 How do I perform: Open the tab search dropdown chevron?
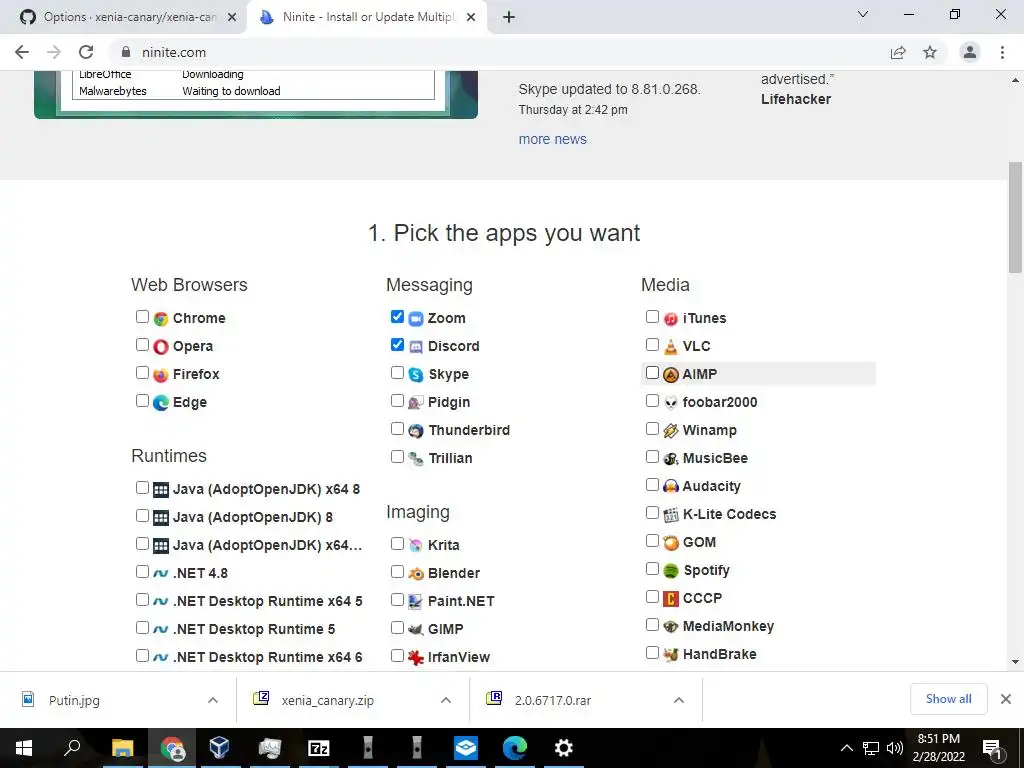tap(863, 14)
